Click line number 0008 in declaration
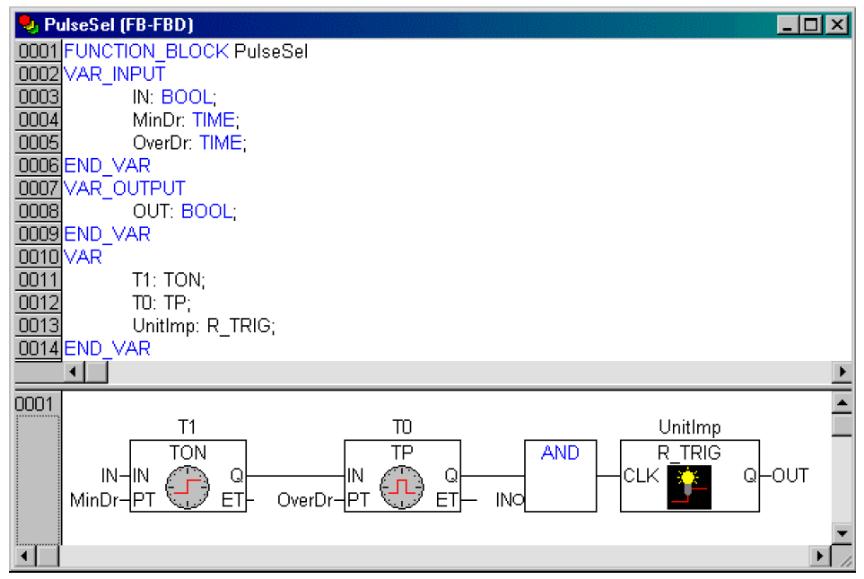 38,211
